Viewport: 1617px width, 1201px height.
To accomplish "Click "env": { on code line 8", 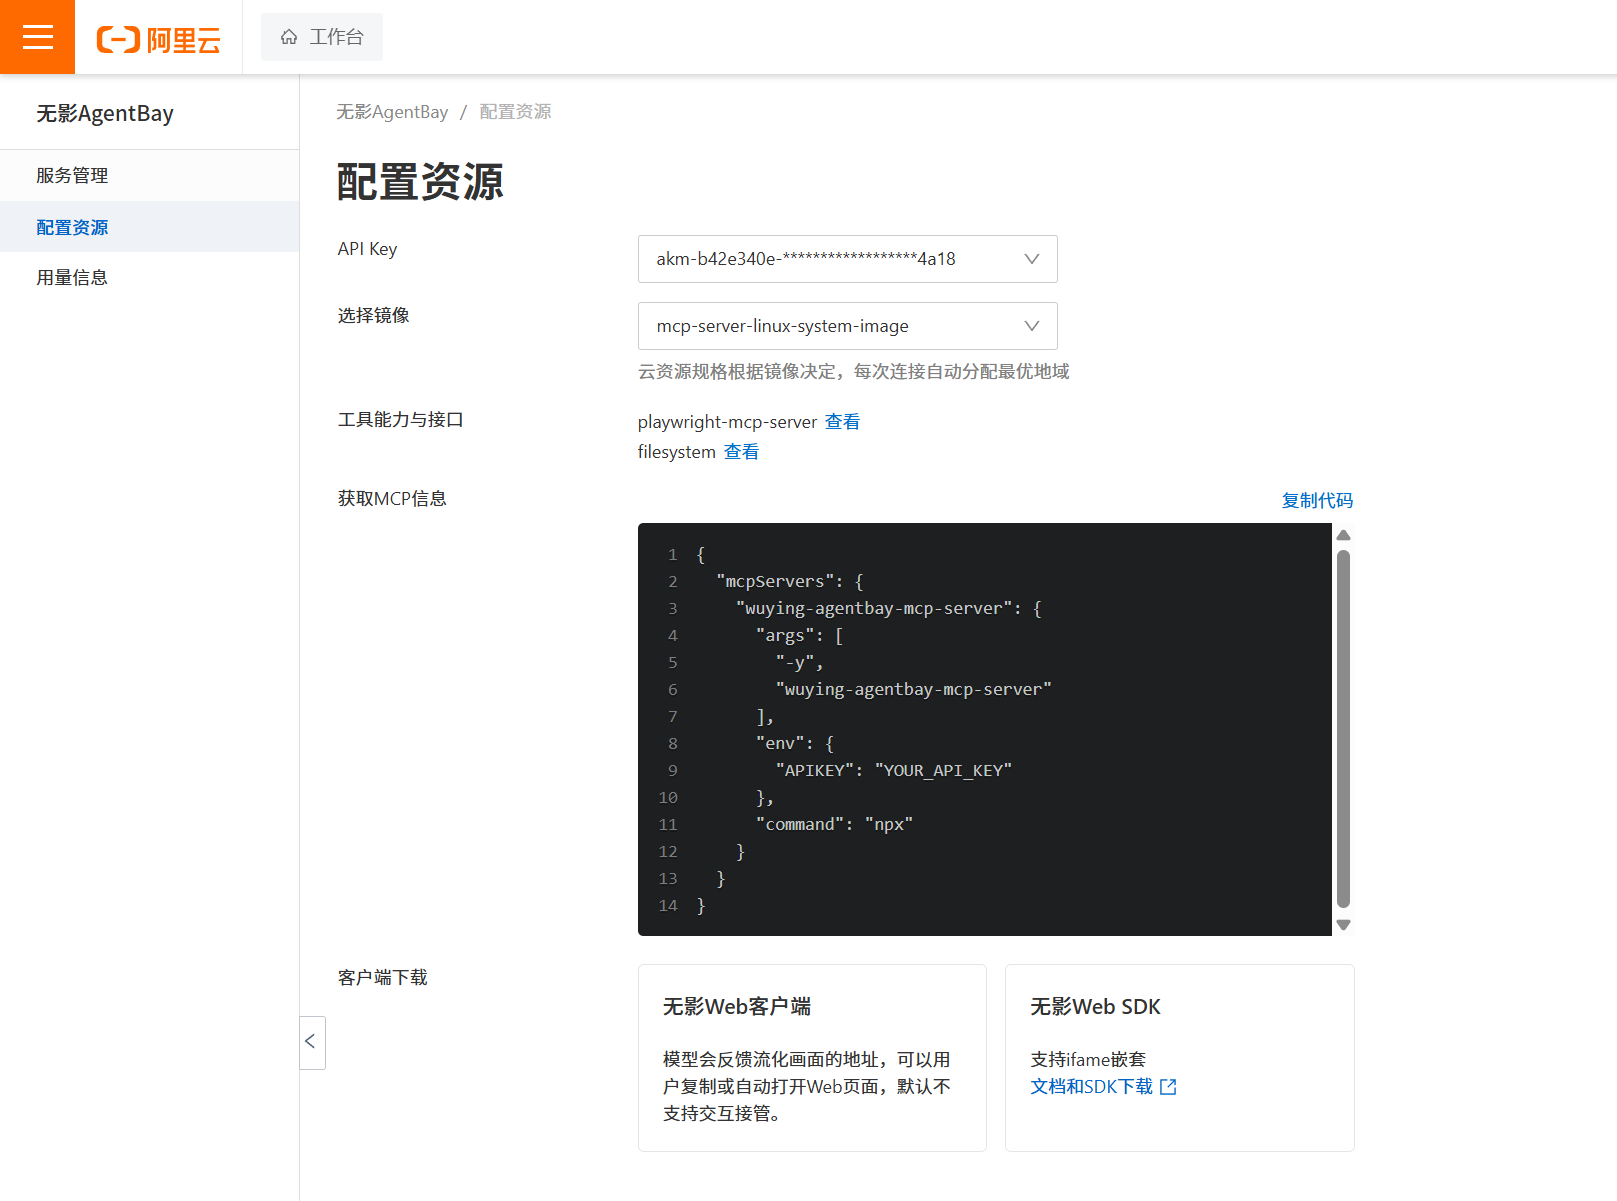I will [795, 743].
